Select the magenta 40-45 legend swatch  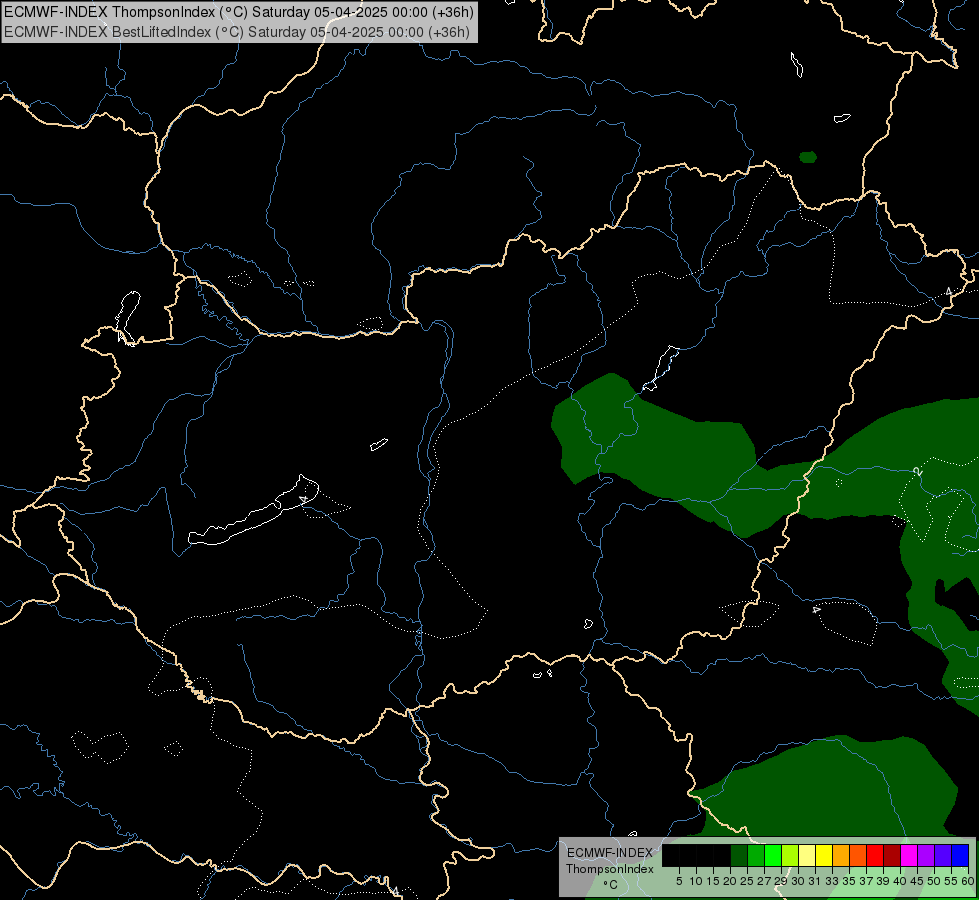coord(909,855)
